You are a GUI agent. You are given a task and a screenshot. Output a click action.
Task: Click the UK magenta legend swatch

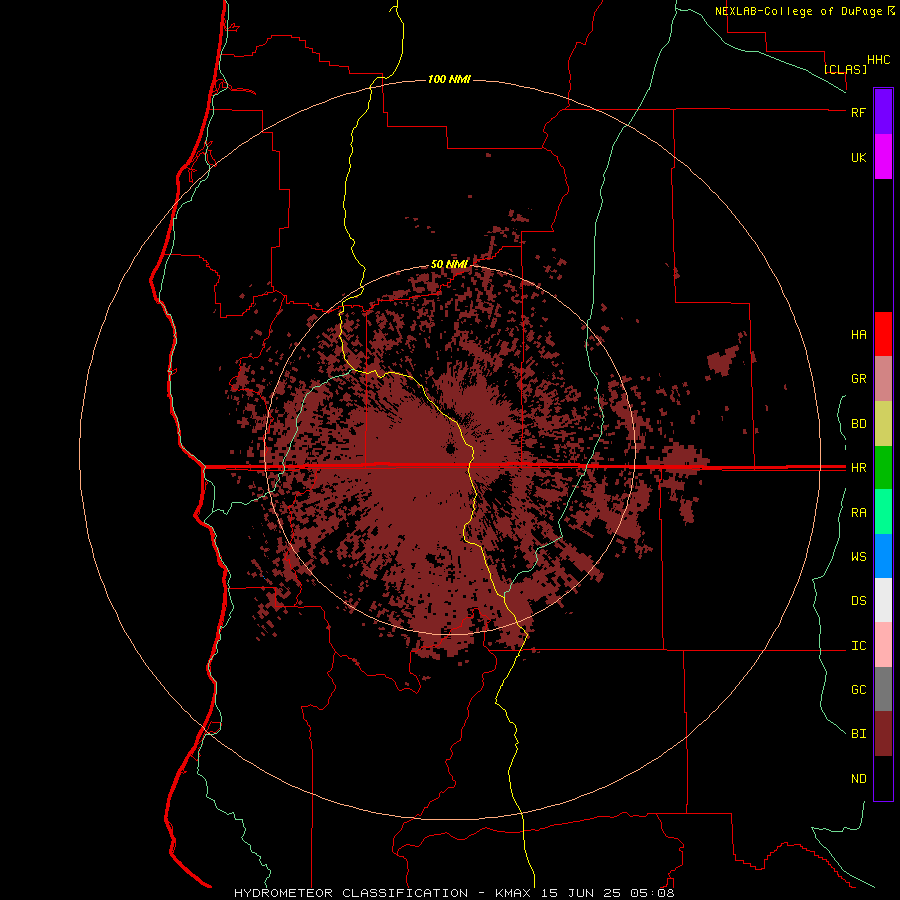click(x=883, y=157)
